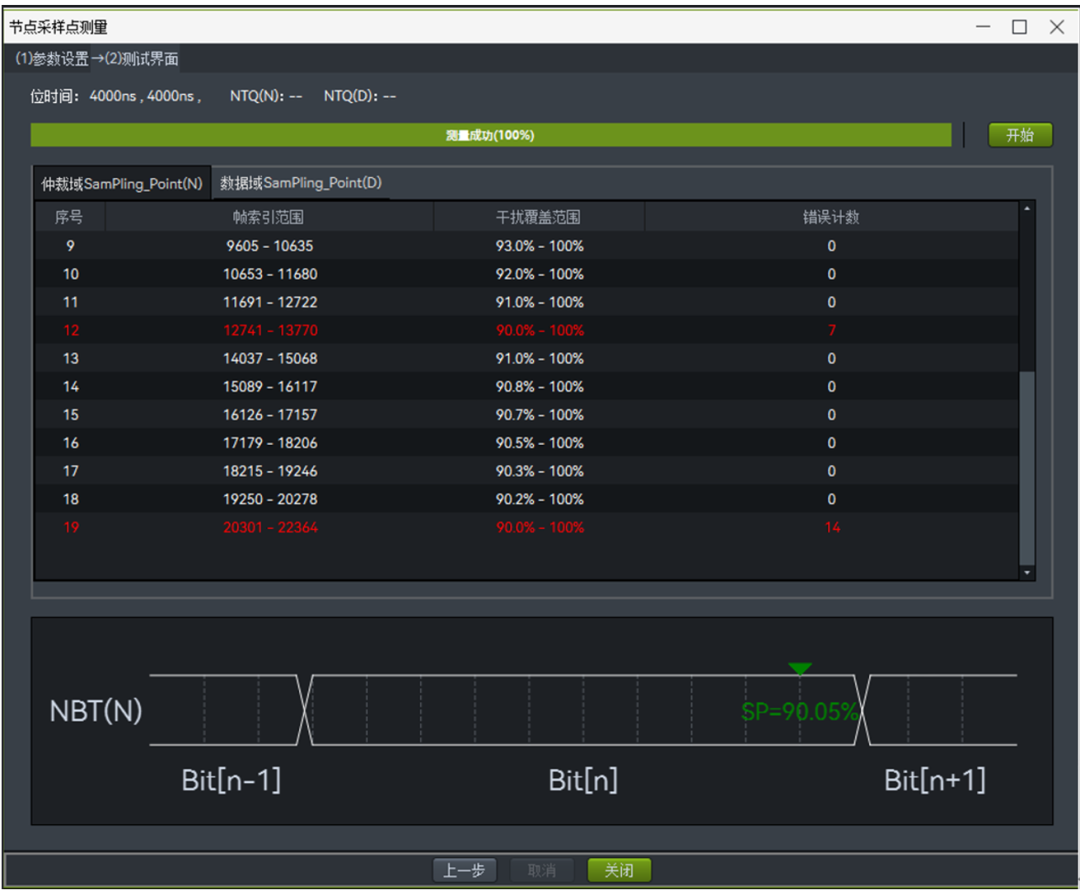Click coverage value 90.2% - 100%
Screen dimensions: 1080x890
click(x=539, y=499)
